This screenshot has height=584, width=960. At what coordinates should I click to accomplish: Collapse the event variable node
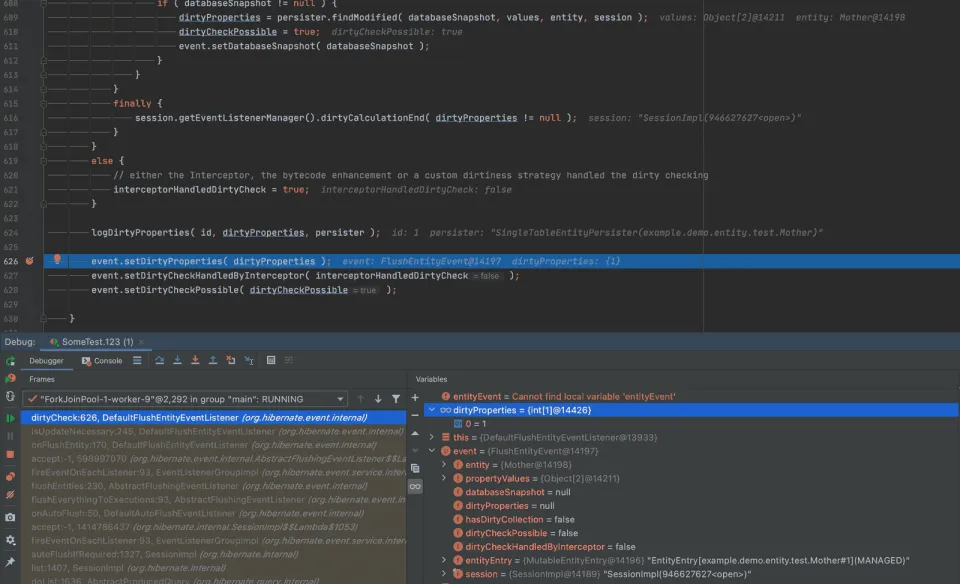coord(432,451)
